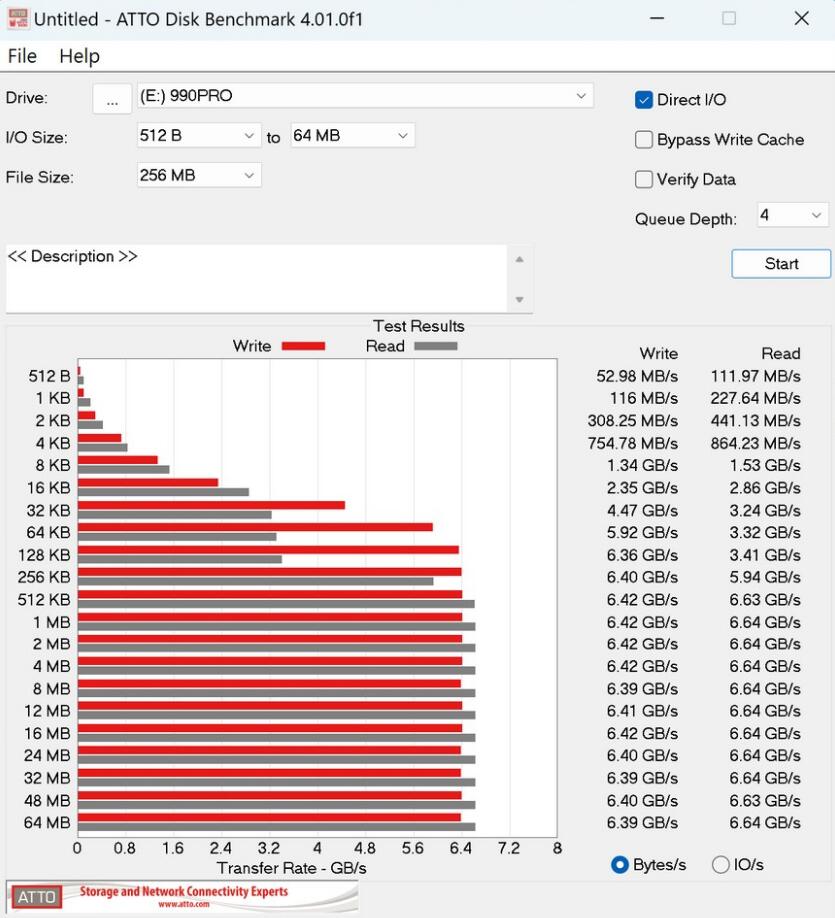Start the benchmark with the Start button
835x918 pixels.
pyautogui.click(x=781, y=263)
